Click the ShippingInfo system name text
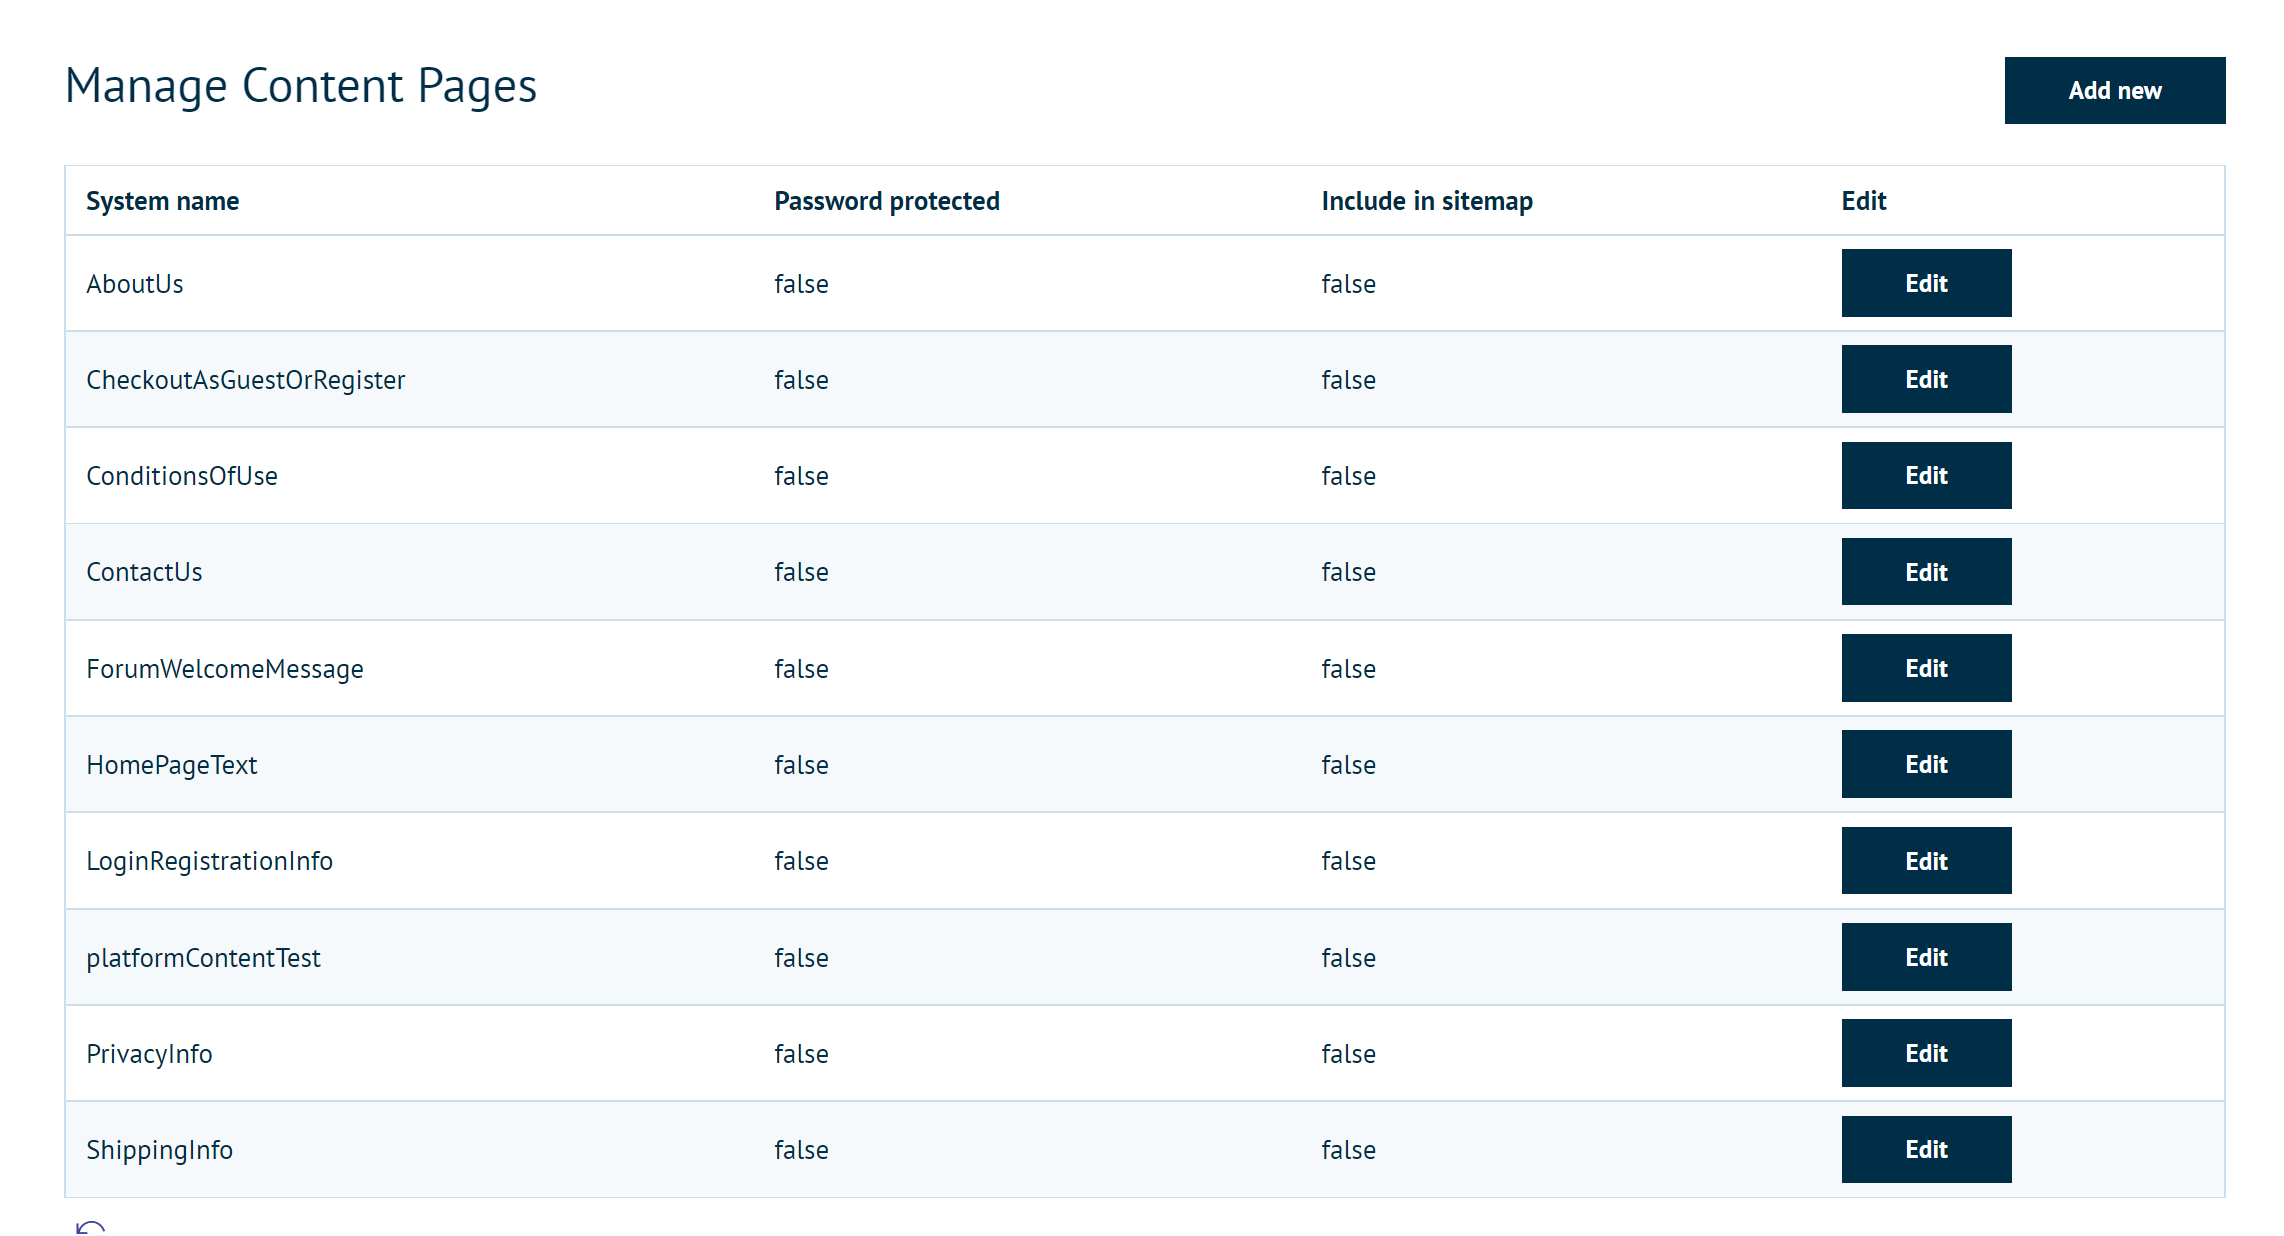 tap(159, 1150)
